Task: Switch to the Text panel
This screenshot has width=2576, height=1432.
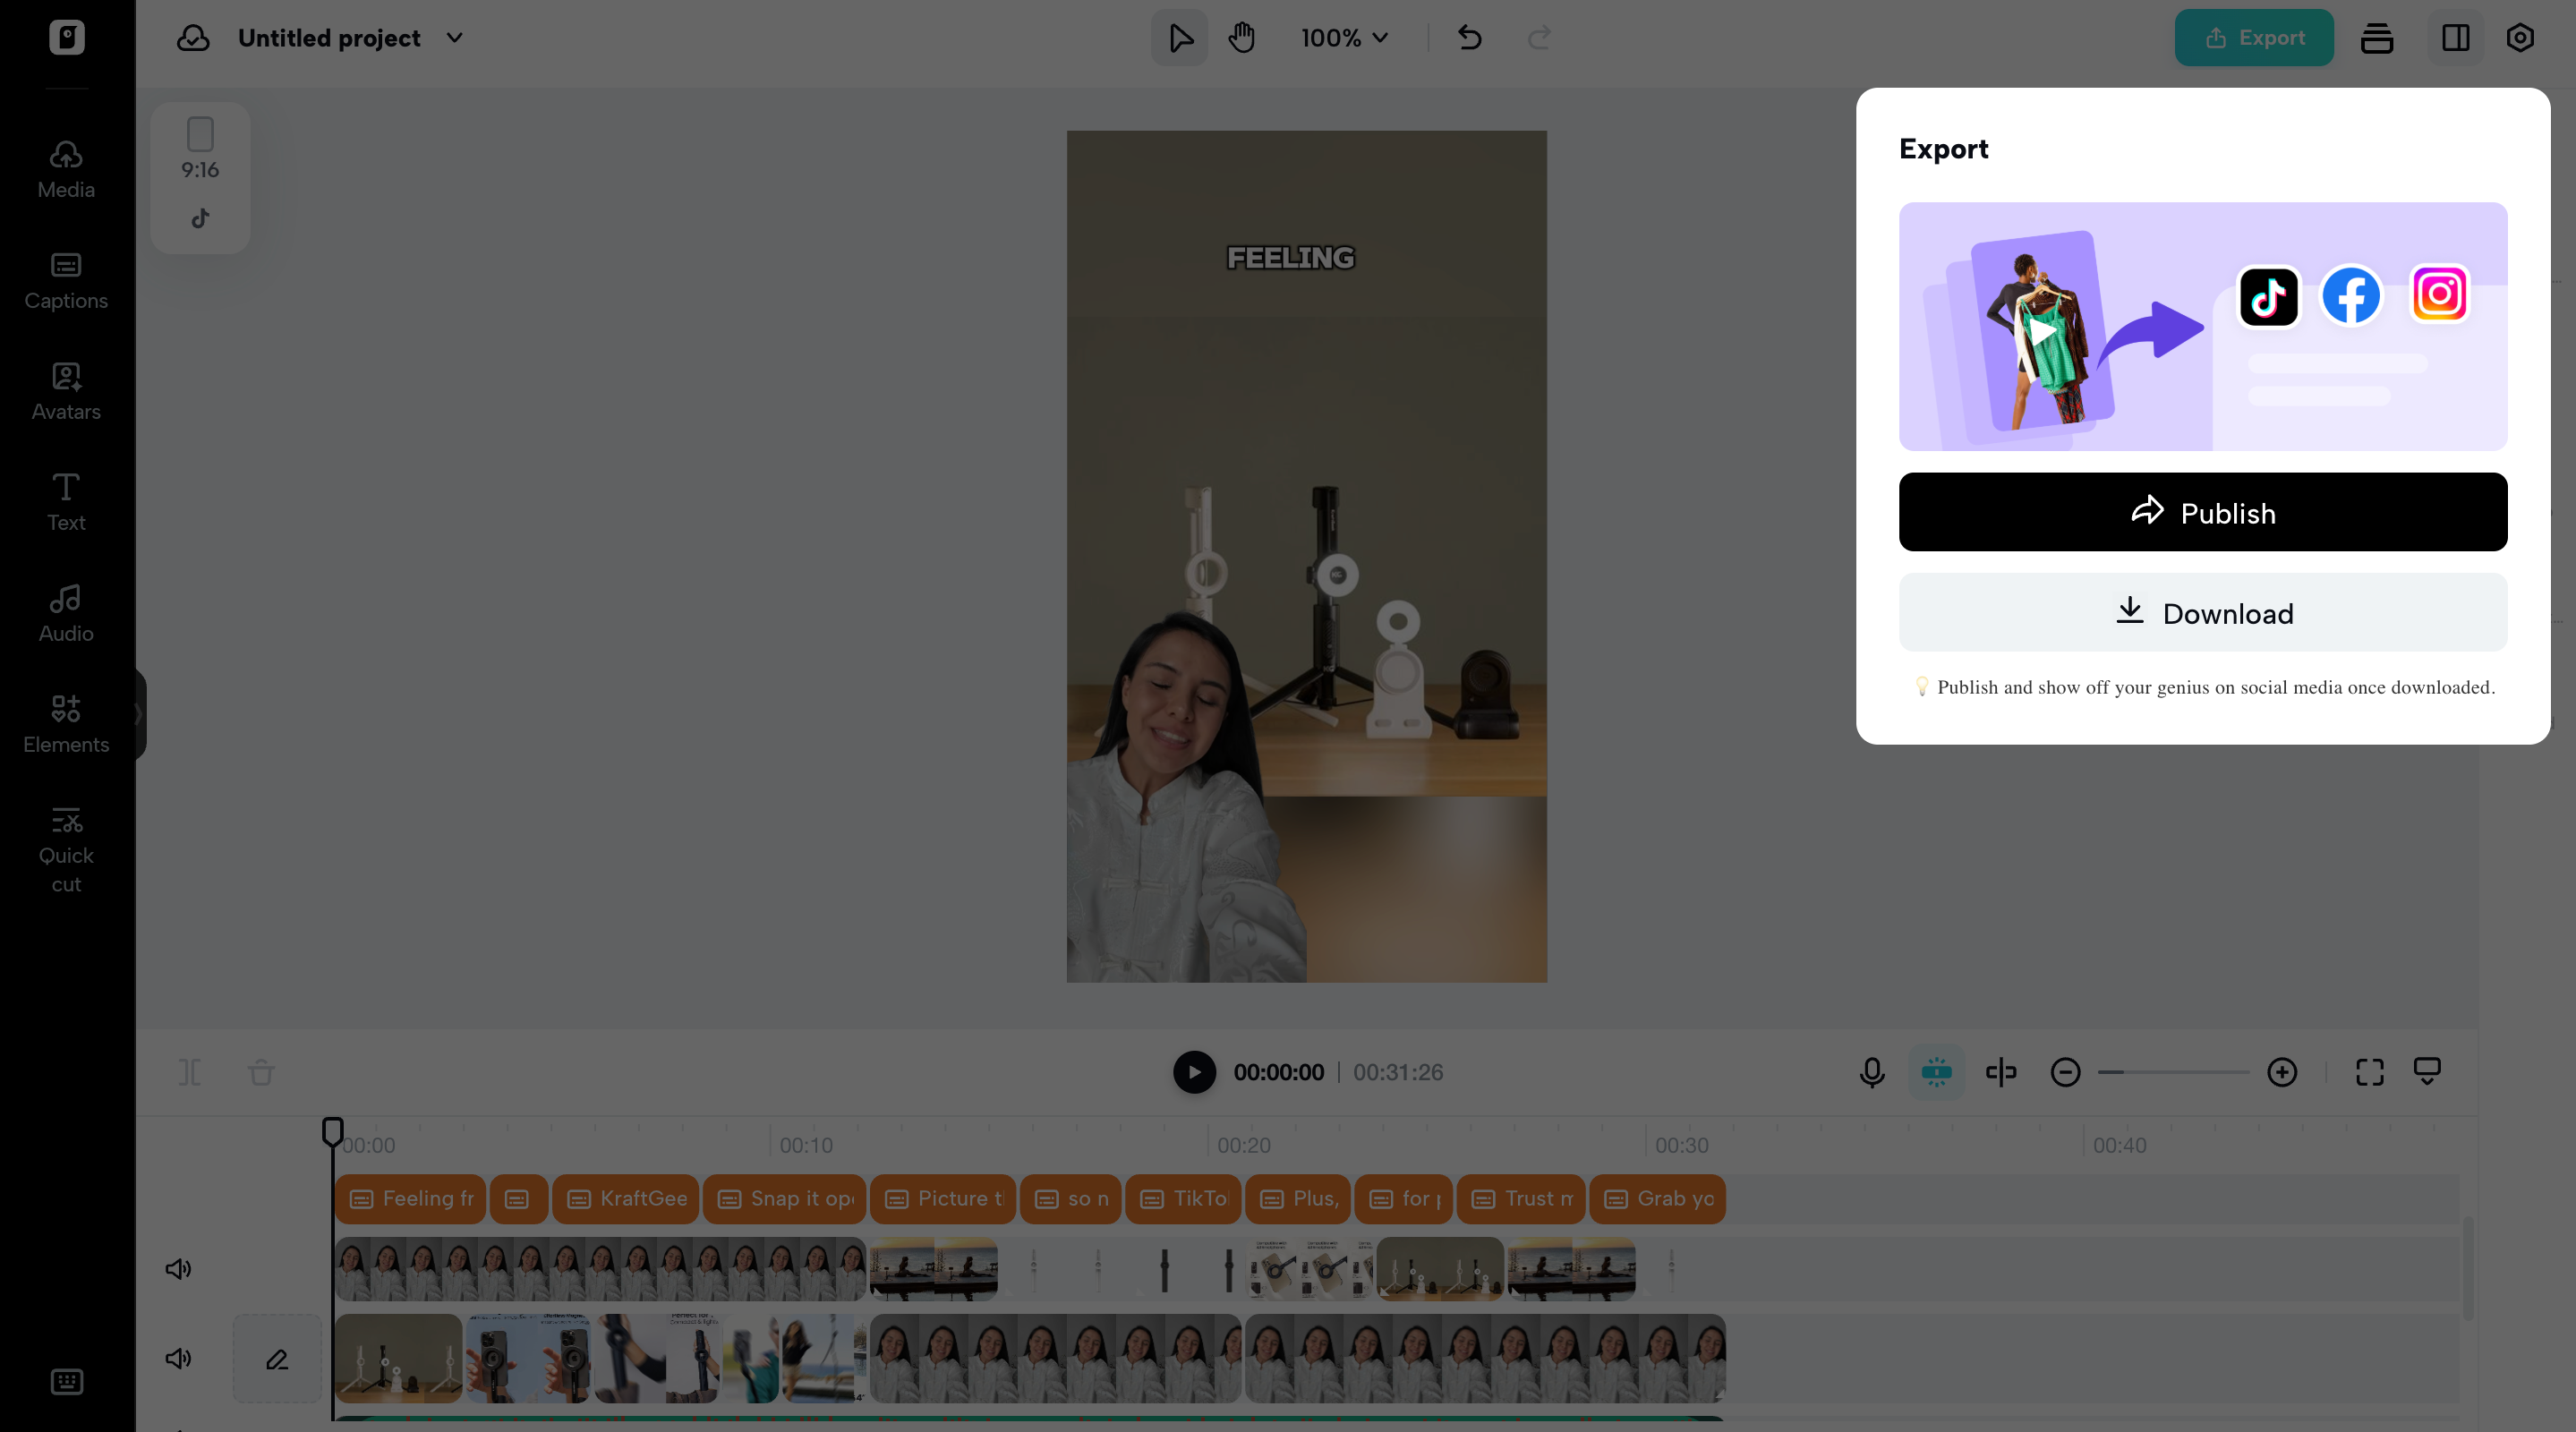Action: pyautogui.click(x=65, y=501)
